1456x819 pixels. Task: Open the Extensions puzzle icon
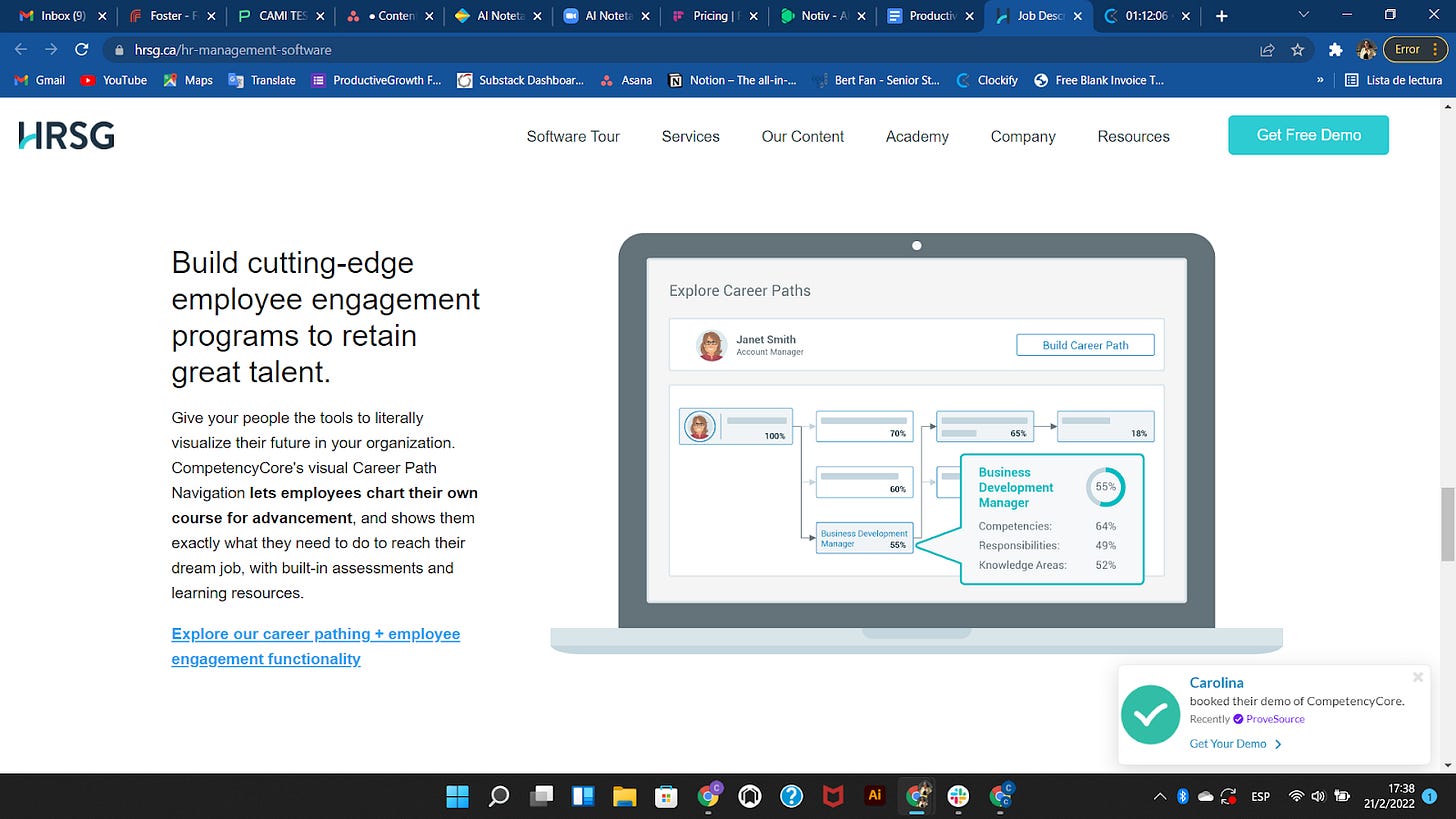pos(1335,49)
